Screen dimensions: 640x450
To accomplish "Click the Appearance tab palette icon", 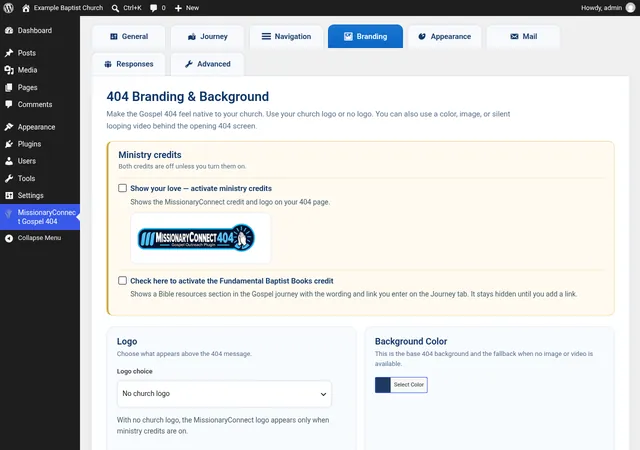I will coord(422,36).
